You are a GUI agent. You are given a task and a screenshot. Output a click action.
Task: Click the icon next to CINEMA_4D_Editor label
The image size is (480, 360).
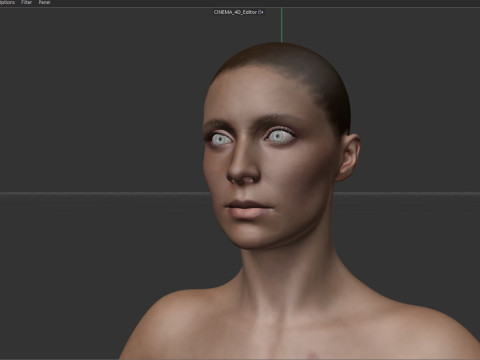coord(261,12)
